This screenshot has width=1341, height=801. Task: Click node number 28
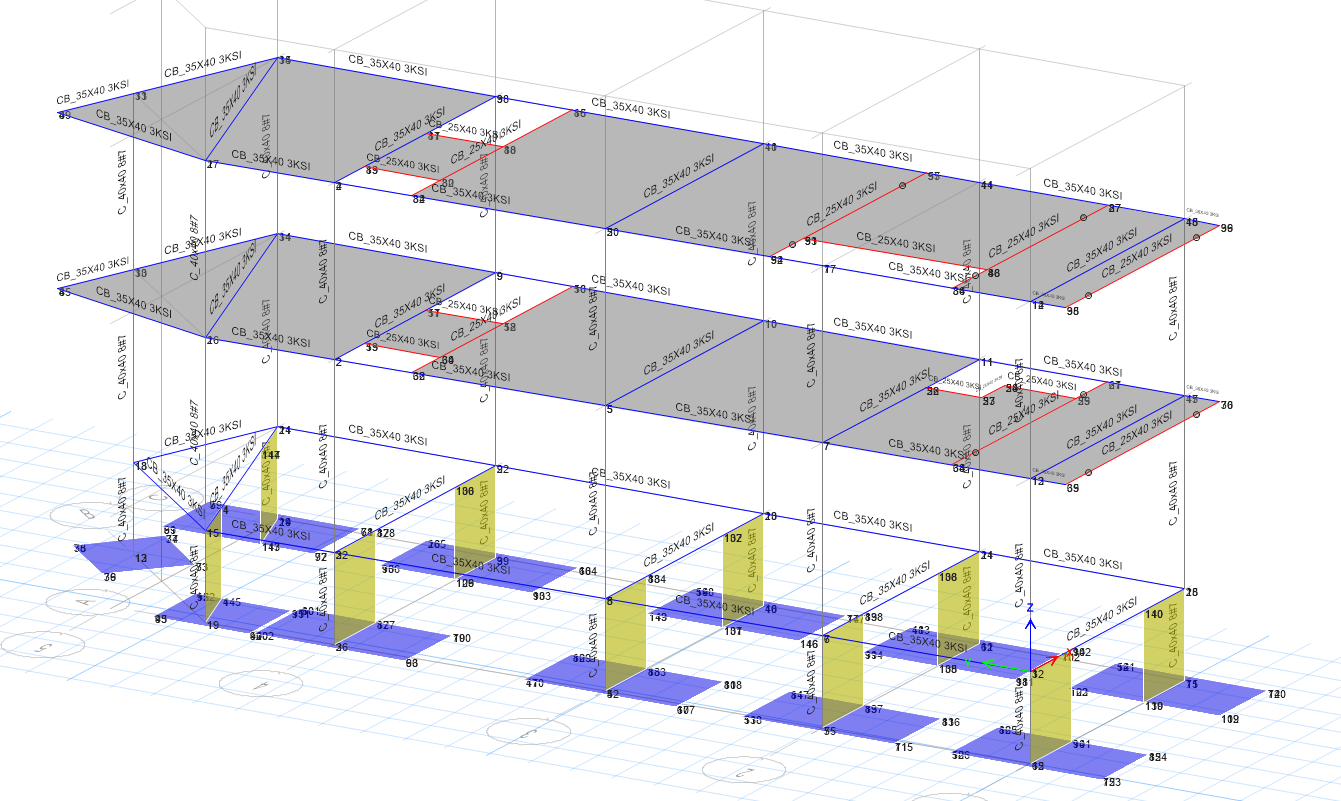click(1191, 593)
